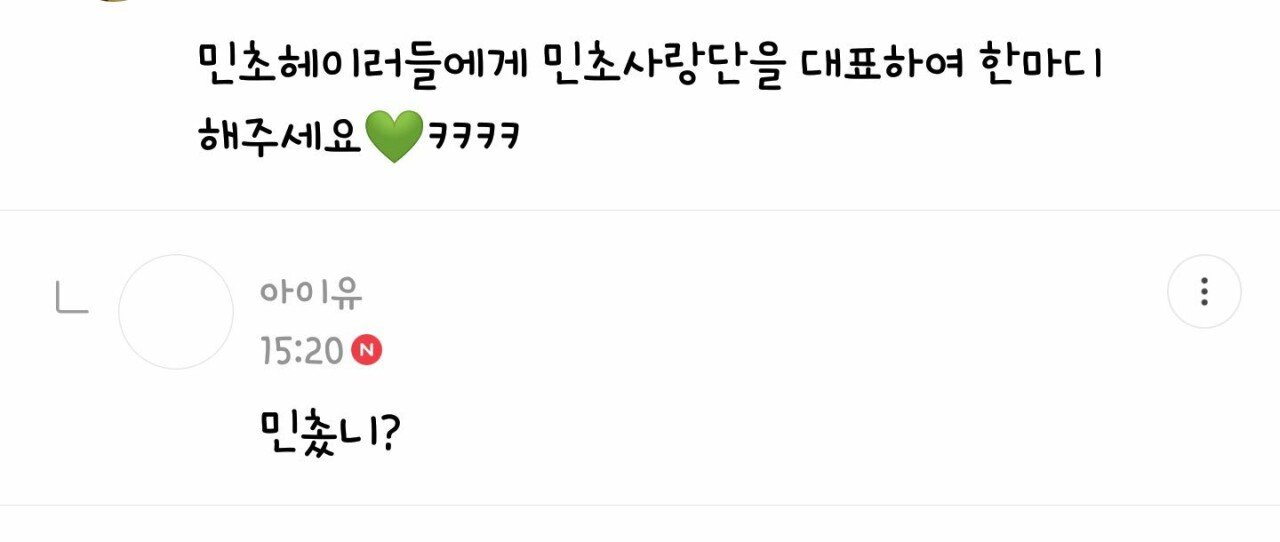Image resolution: width=1280 pixels, height=542 pixels.
Task: Open 아이유's blank profile picture
Action: pyautogui.click(x=176, y=312)
